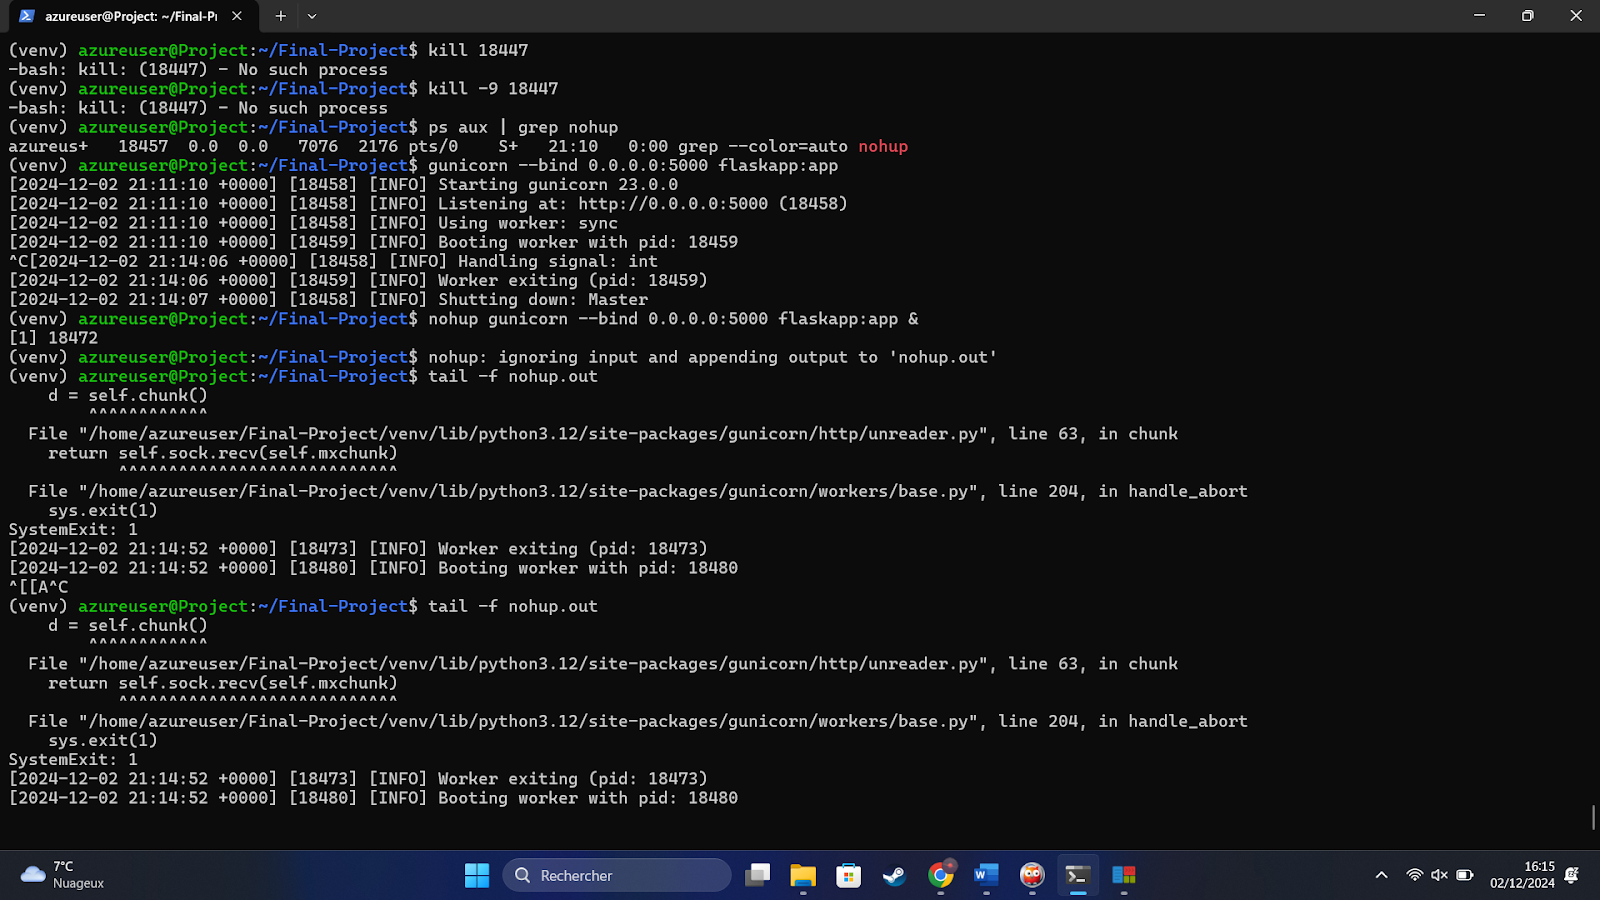Show hidden system tray icons

pos(1382,875)
